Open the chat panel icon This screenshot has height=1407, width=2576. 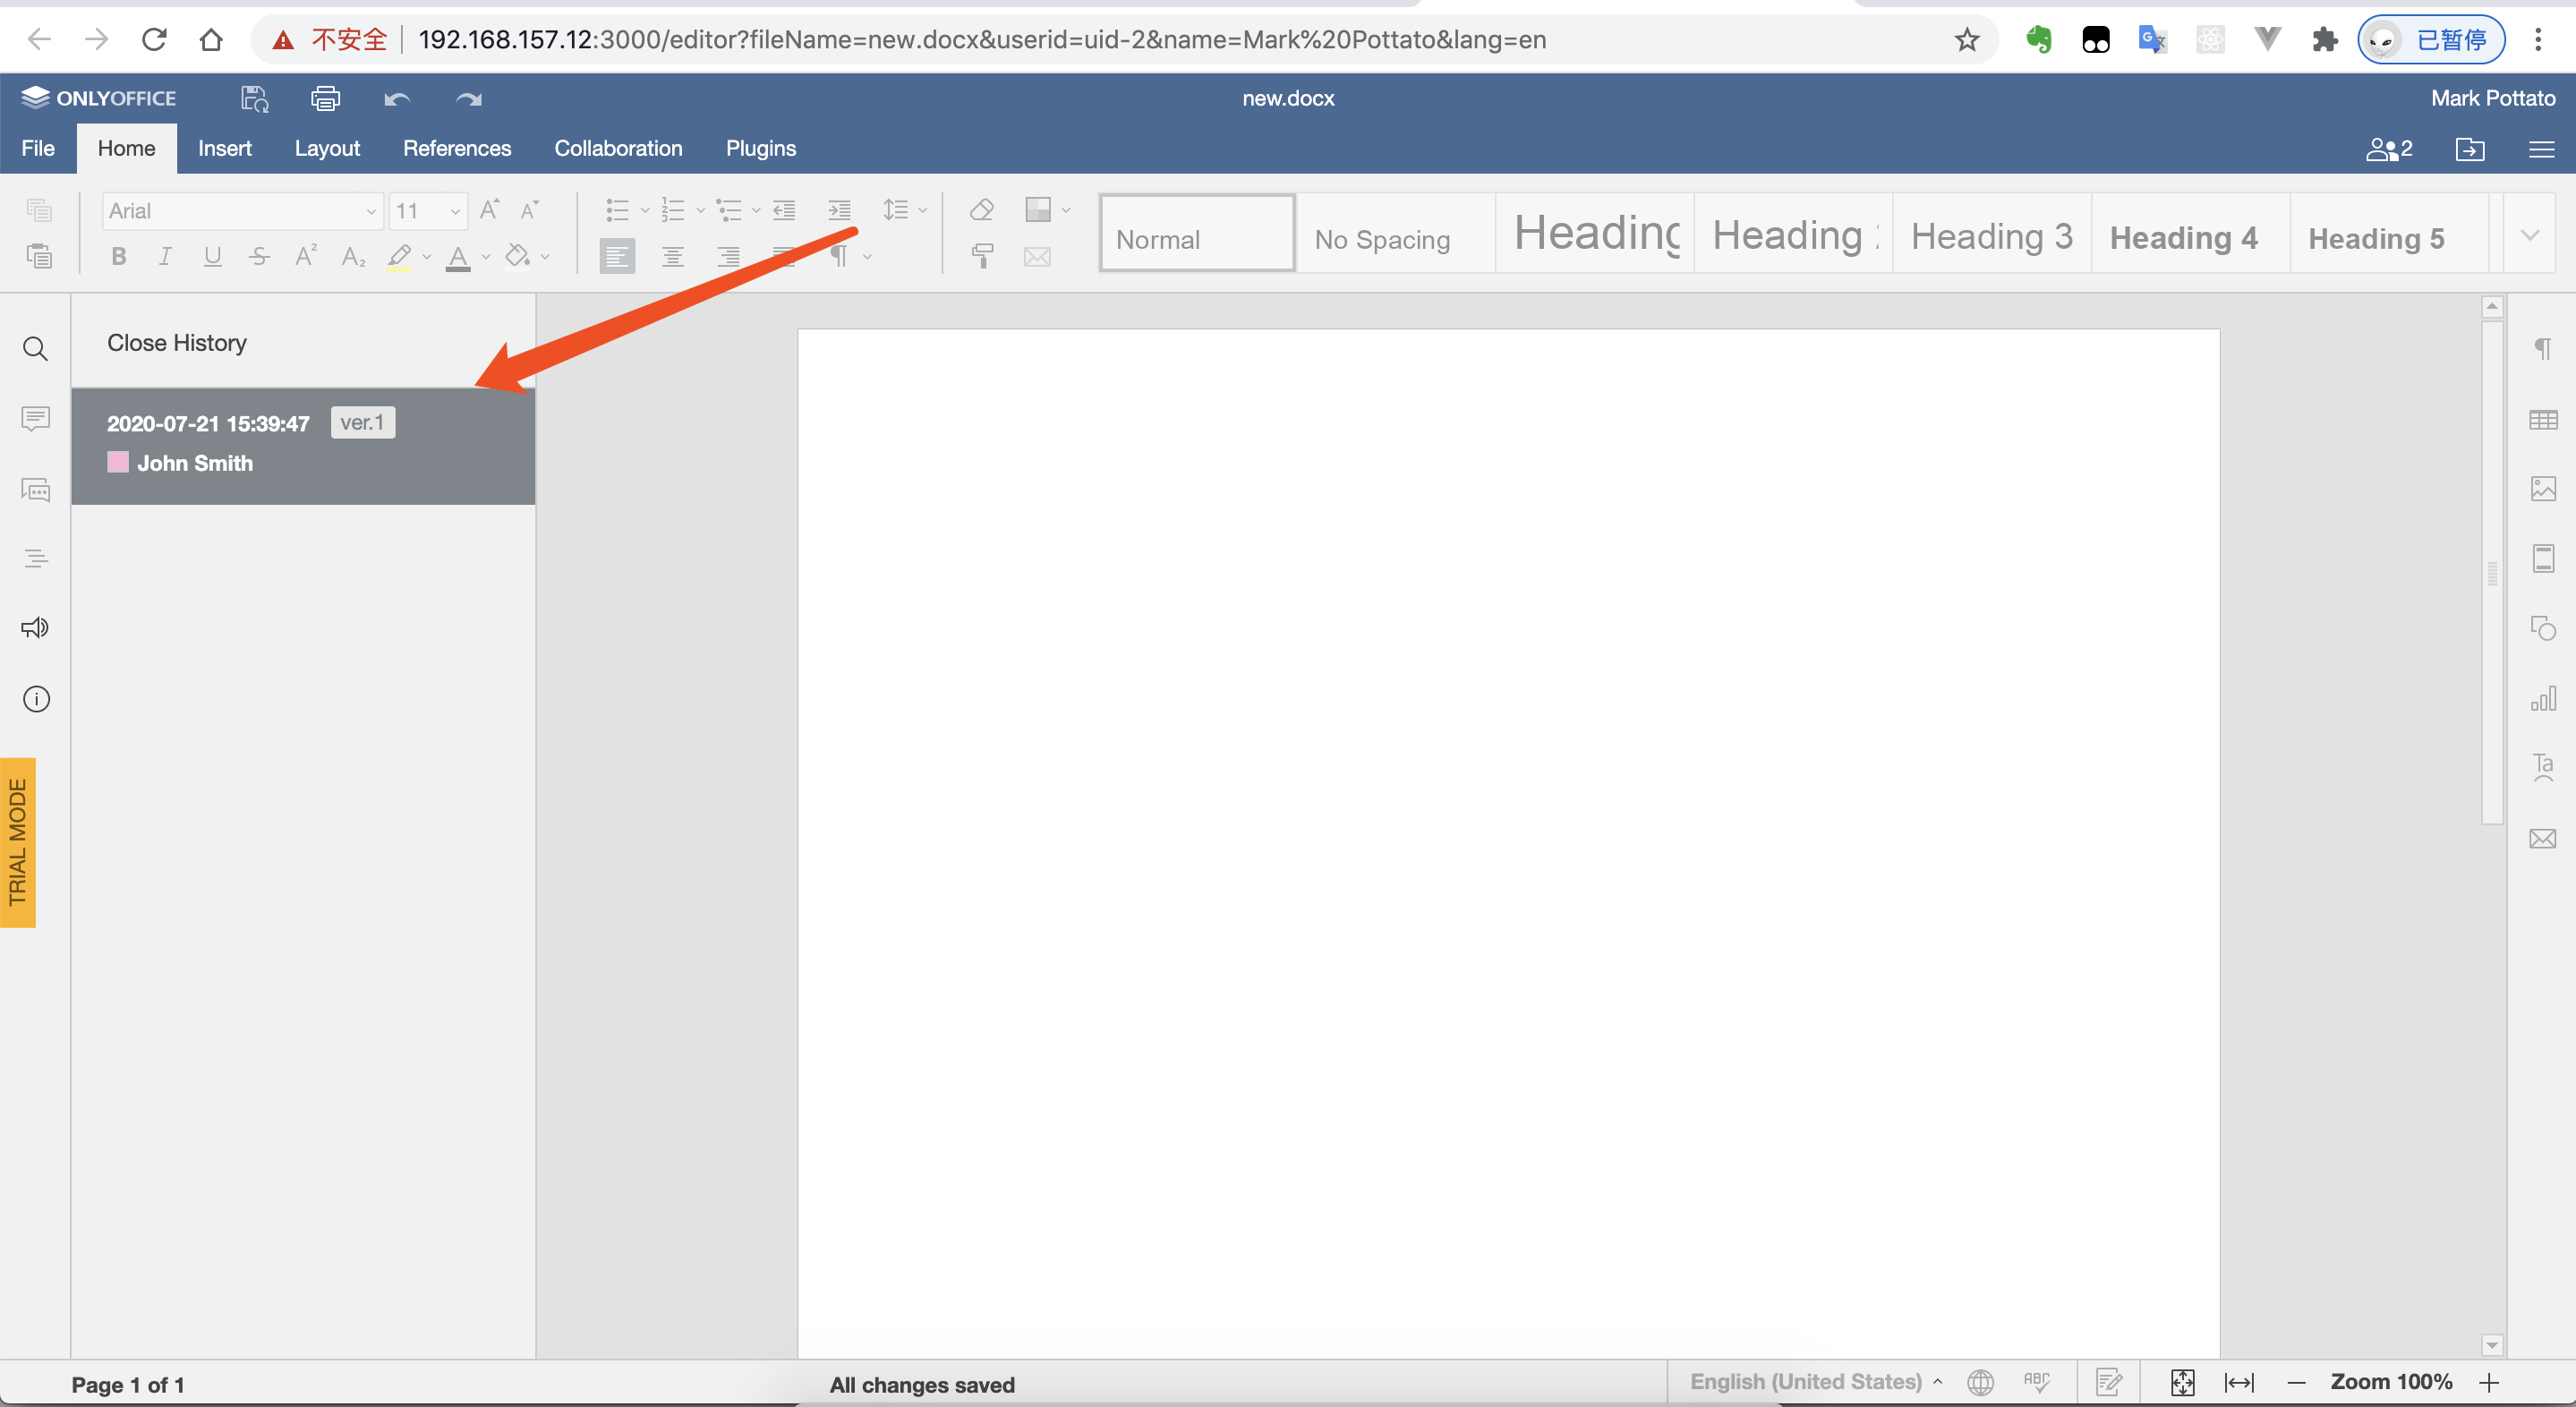click(x=35, y=490)
